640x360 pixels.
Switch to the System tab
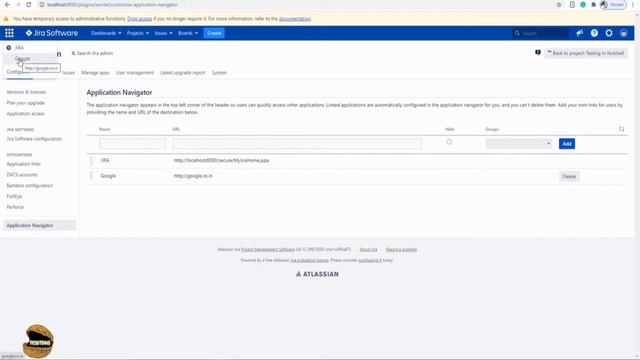click(219, 73)
